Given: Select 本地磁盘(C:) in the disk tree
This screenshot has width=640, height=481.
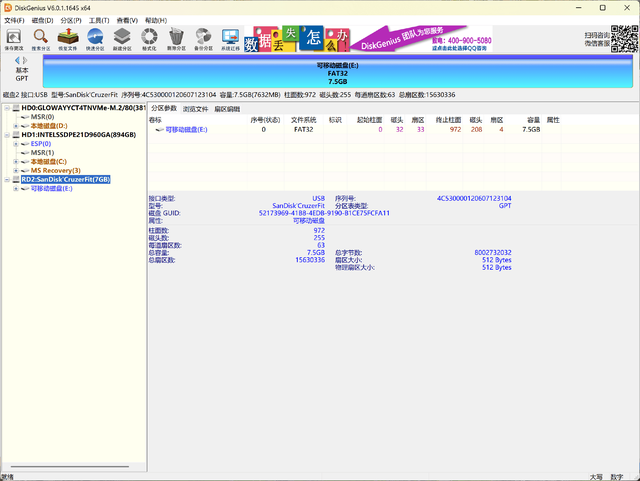Looking at the screenshot, I should [x=49, y=162].
